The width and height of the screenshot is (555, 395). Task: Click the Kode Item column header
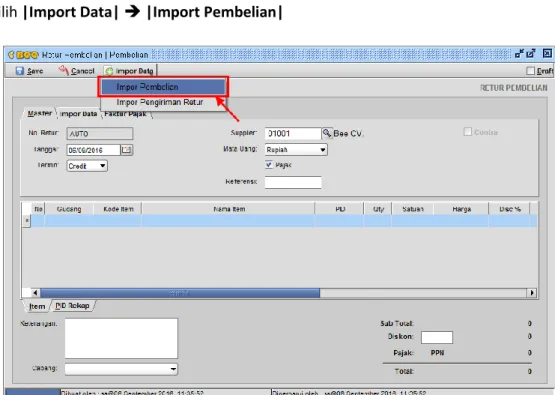pyautogui.click(x=118, y=209)
